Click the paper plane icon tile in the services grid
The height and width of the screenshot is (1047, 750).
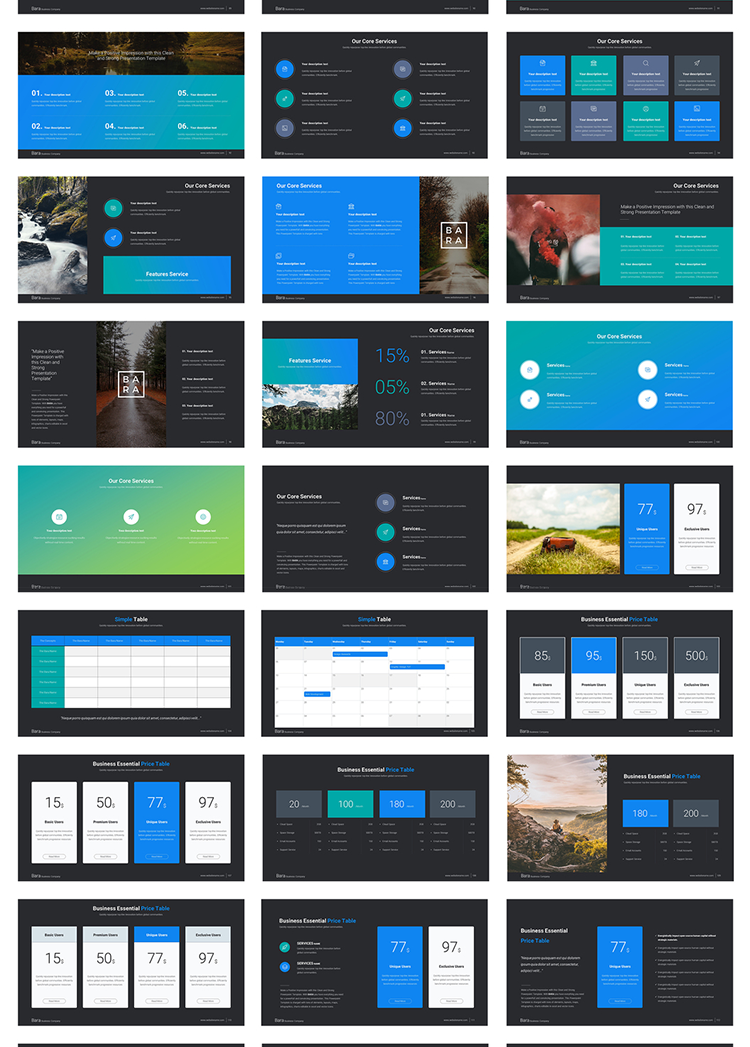tap(698, 74)
